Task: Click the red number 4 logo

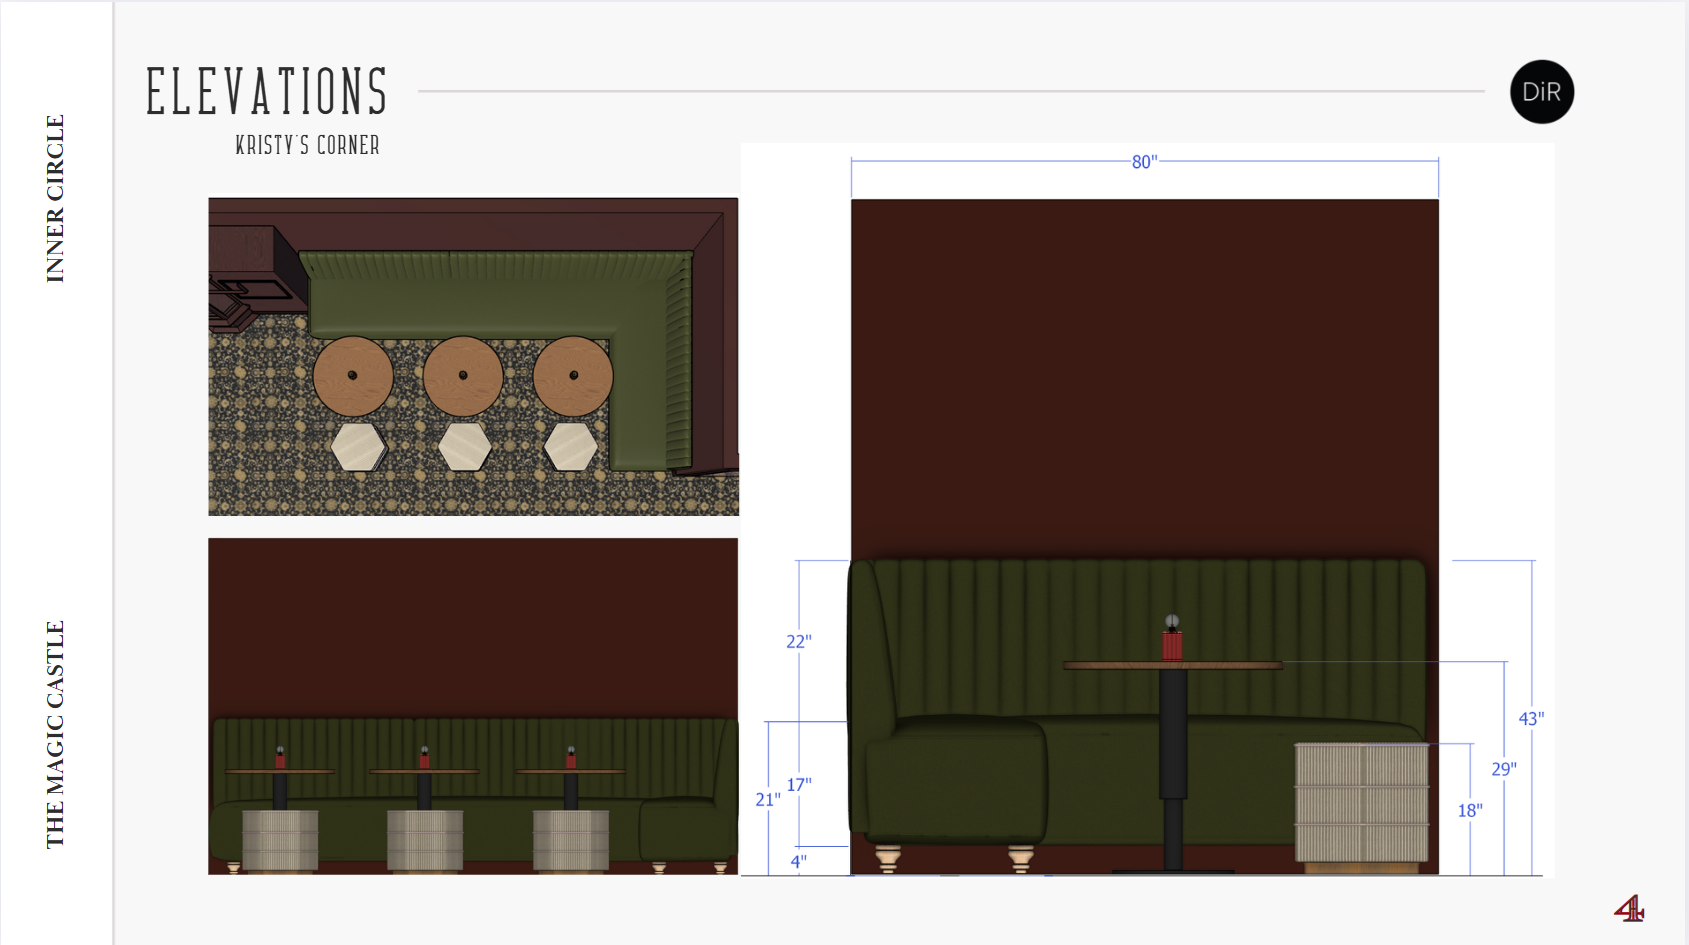Action: pyautogui.click(x=1628, y=909)
